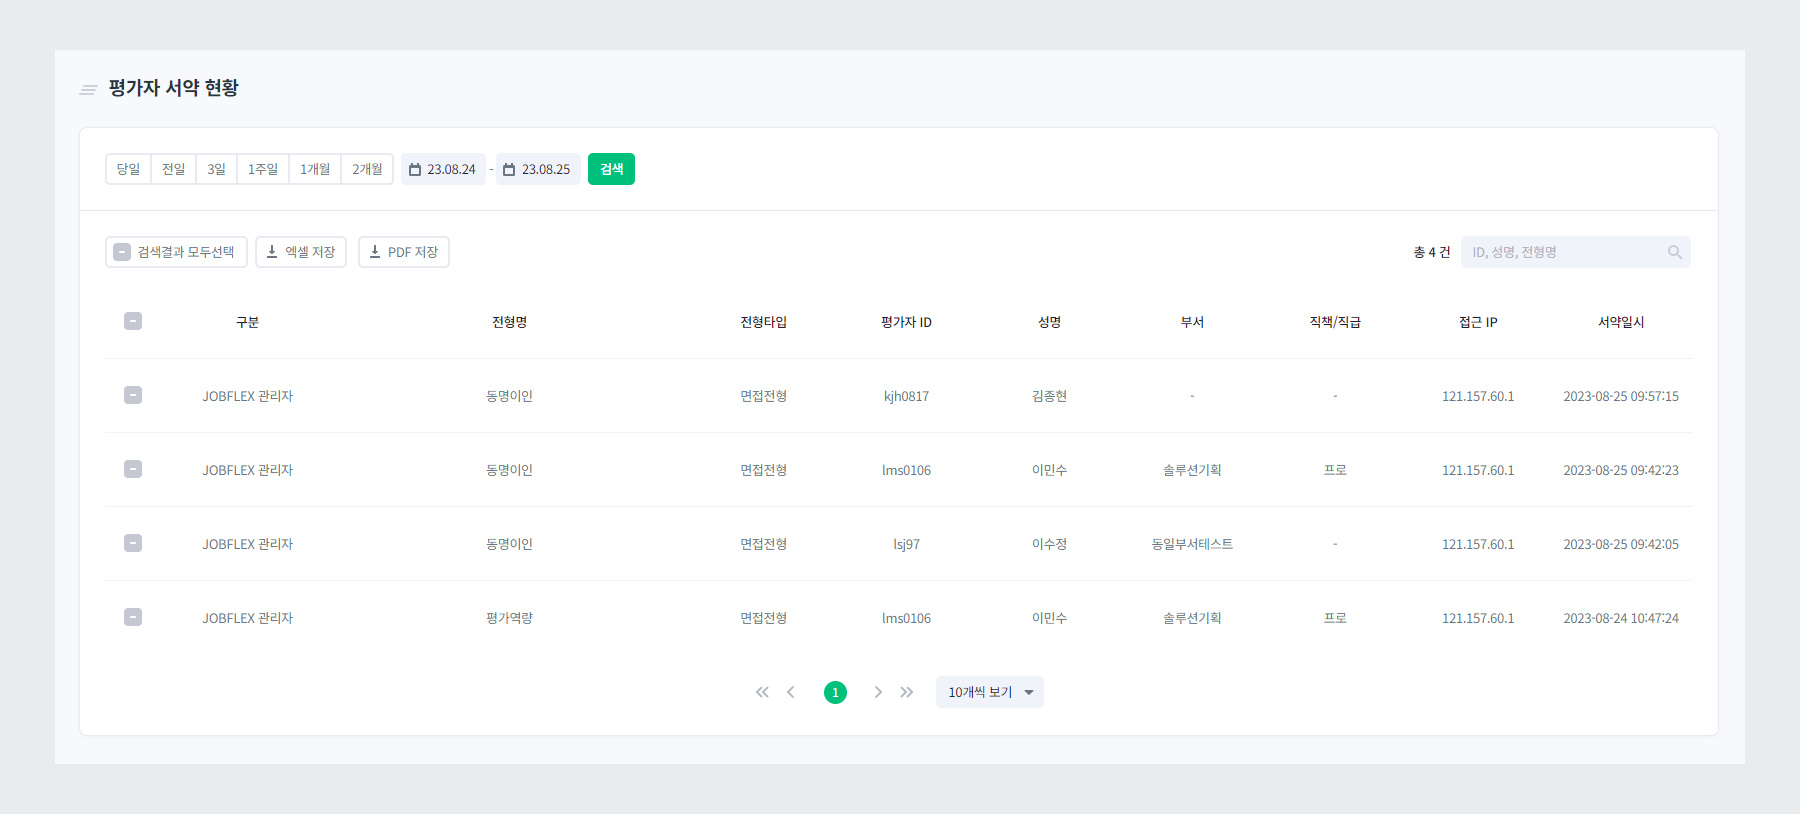This screenshot has height=814, width=1800.
Task: Open the end date calendar icon 23.08.25
Action: (x=509, y=170)
